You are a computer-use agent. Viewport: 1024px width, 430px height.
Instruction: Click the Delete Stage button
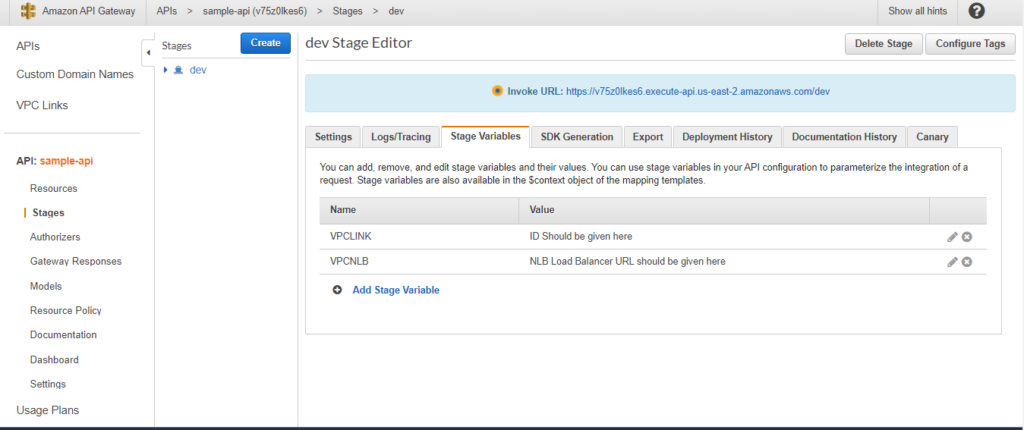[x=883, y=44]
